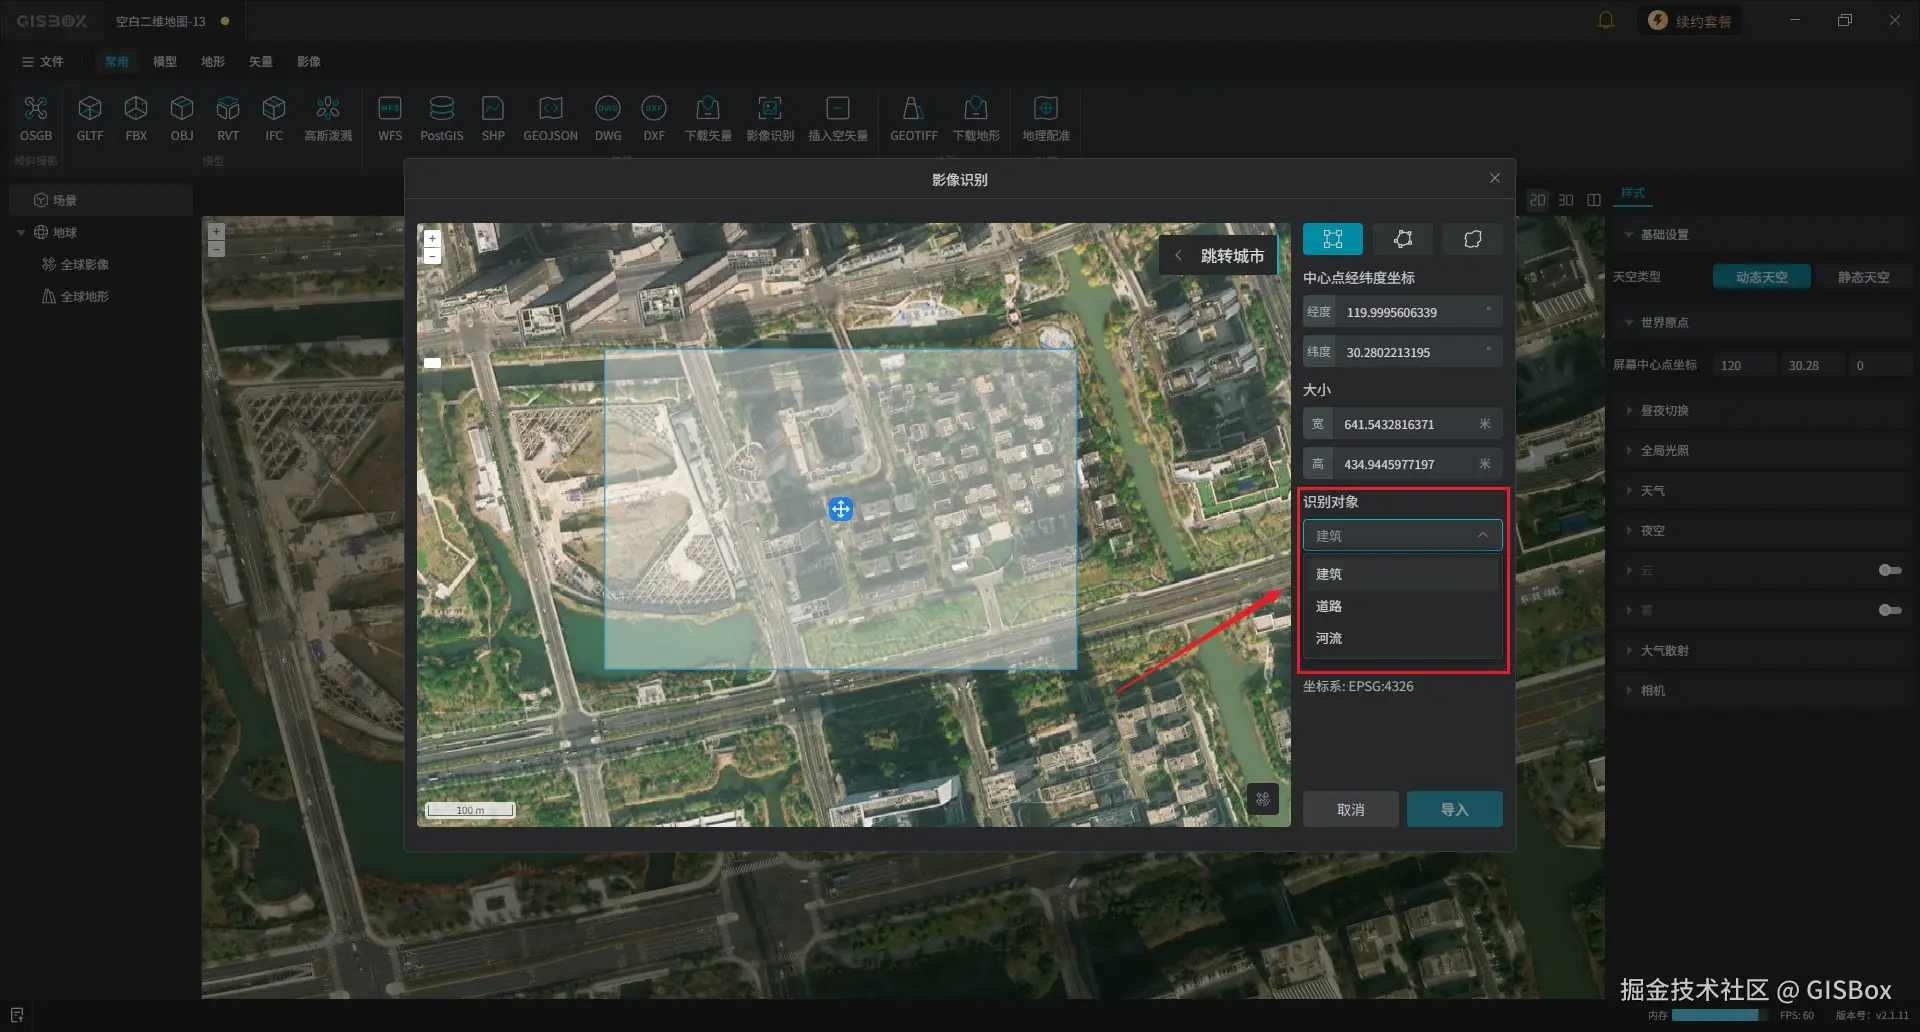
Task: Click the move handle on selection box
Action: click(x=841, y=509)
